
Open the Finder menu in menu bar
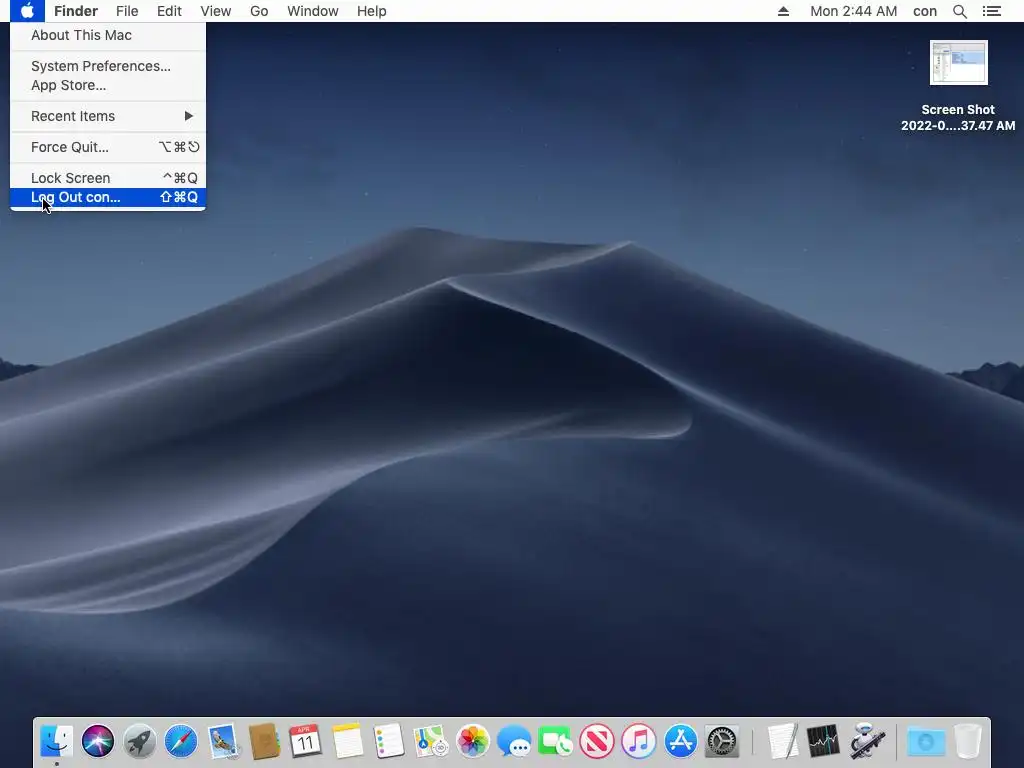pos(76,11)
